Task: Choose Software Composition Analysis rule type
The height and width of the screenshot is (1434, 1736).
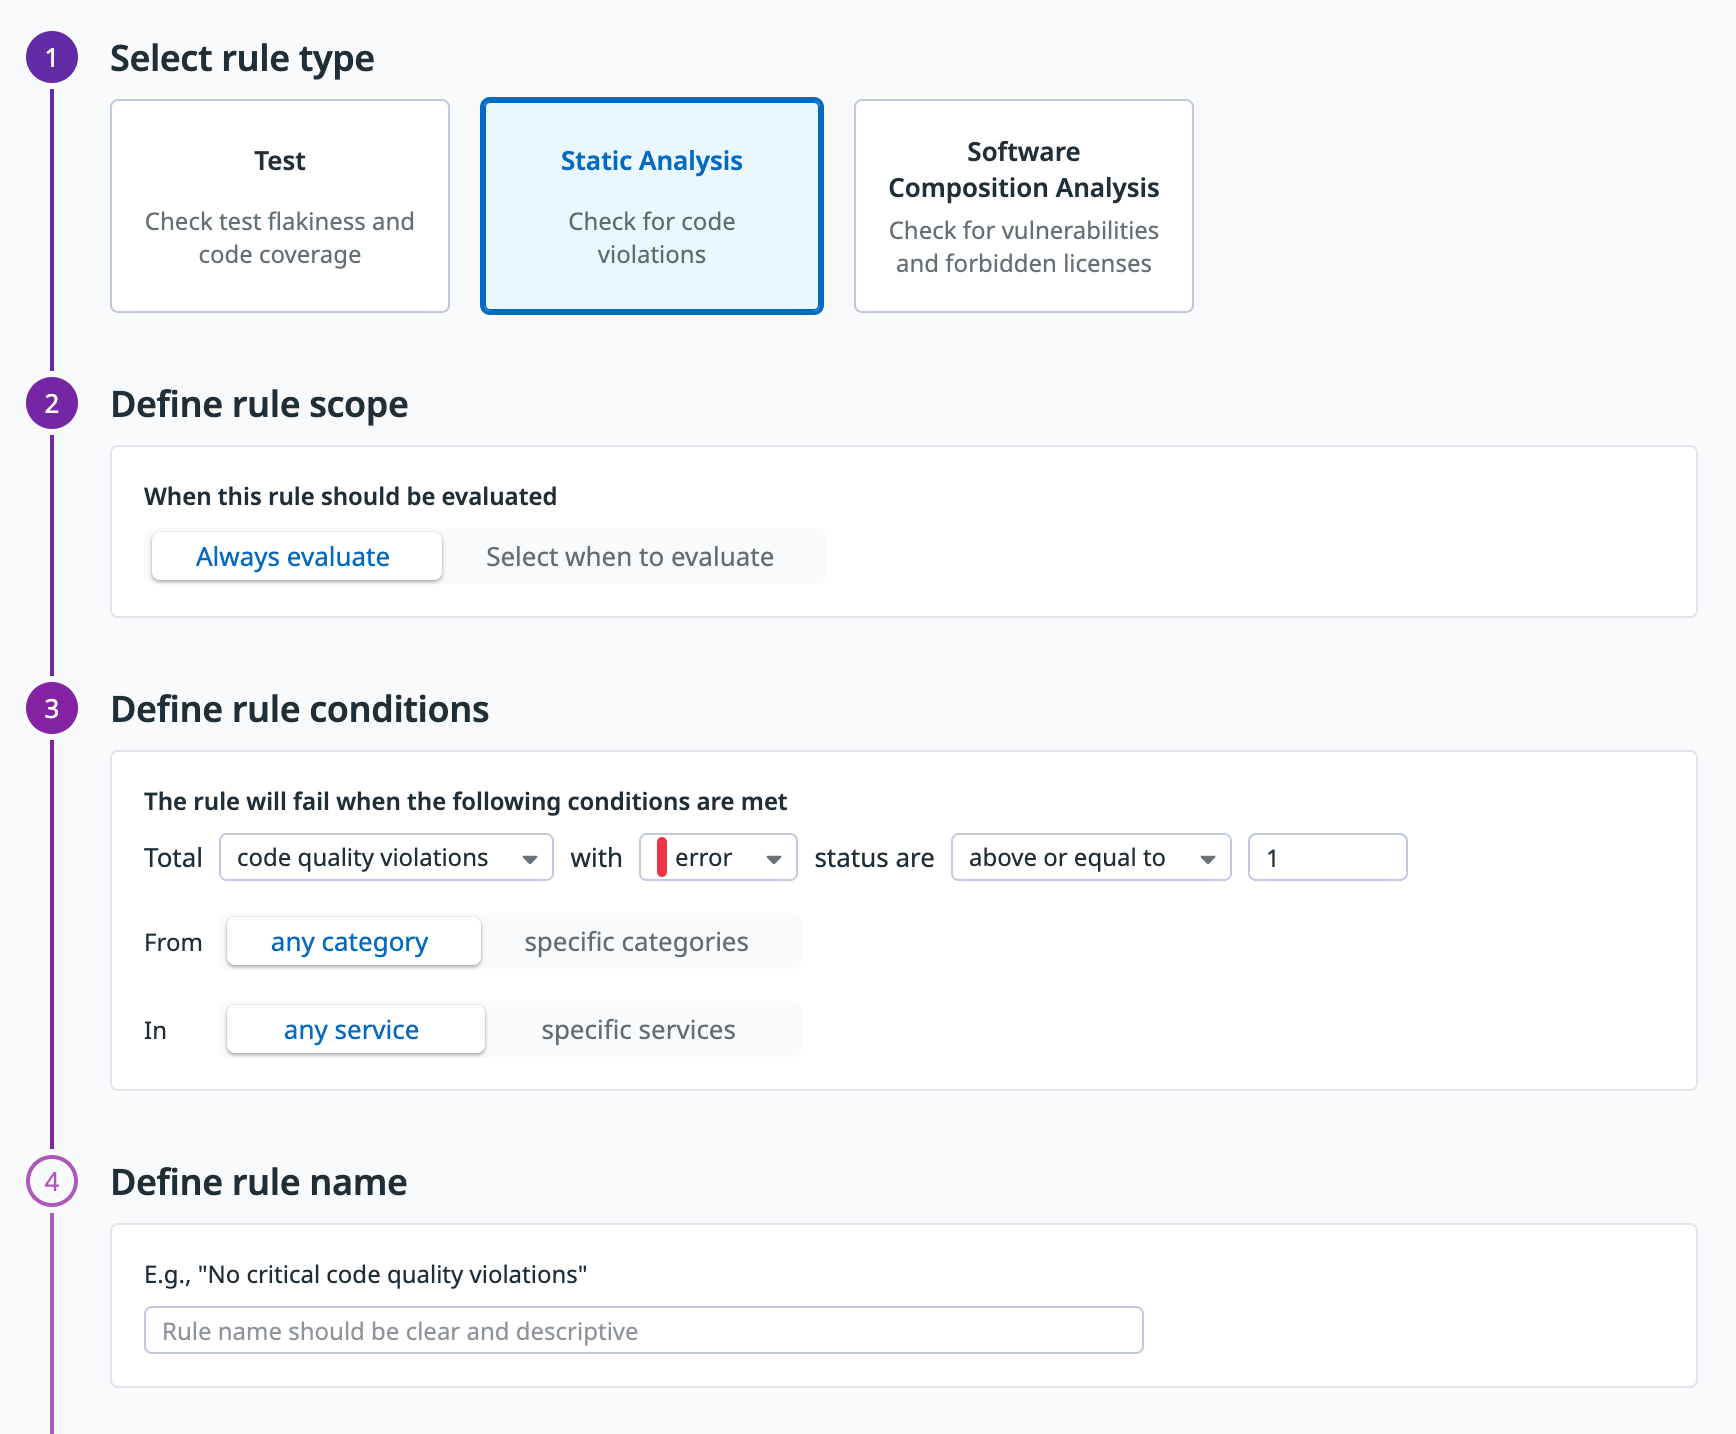Action: 1023,206
